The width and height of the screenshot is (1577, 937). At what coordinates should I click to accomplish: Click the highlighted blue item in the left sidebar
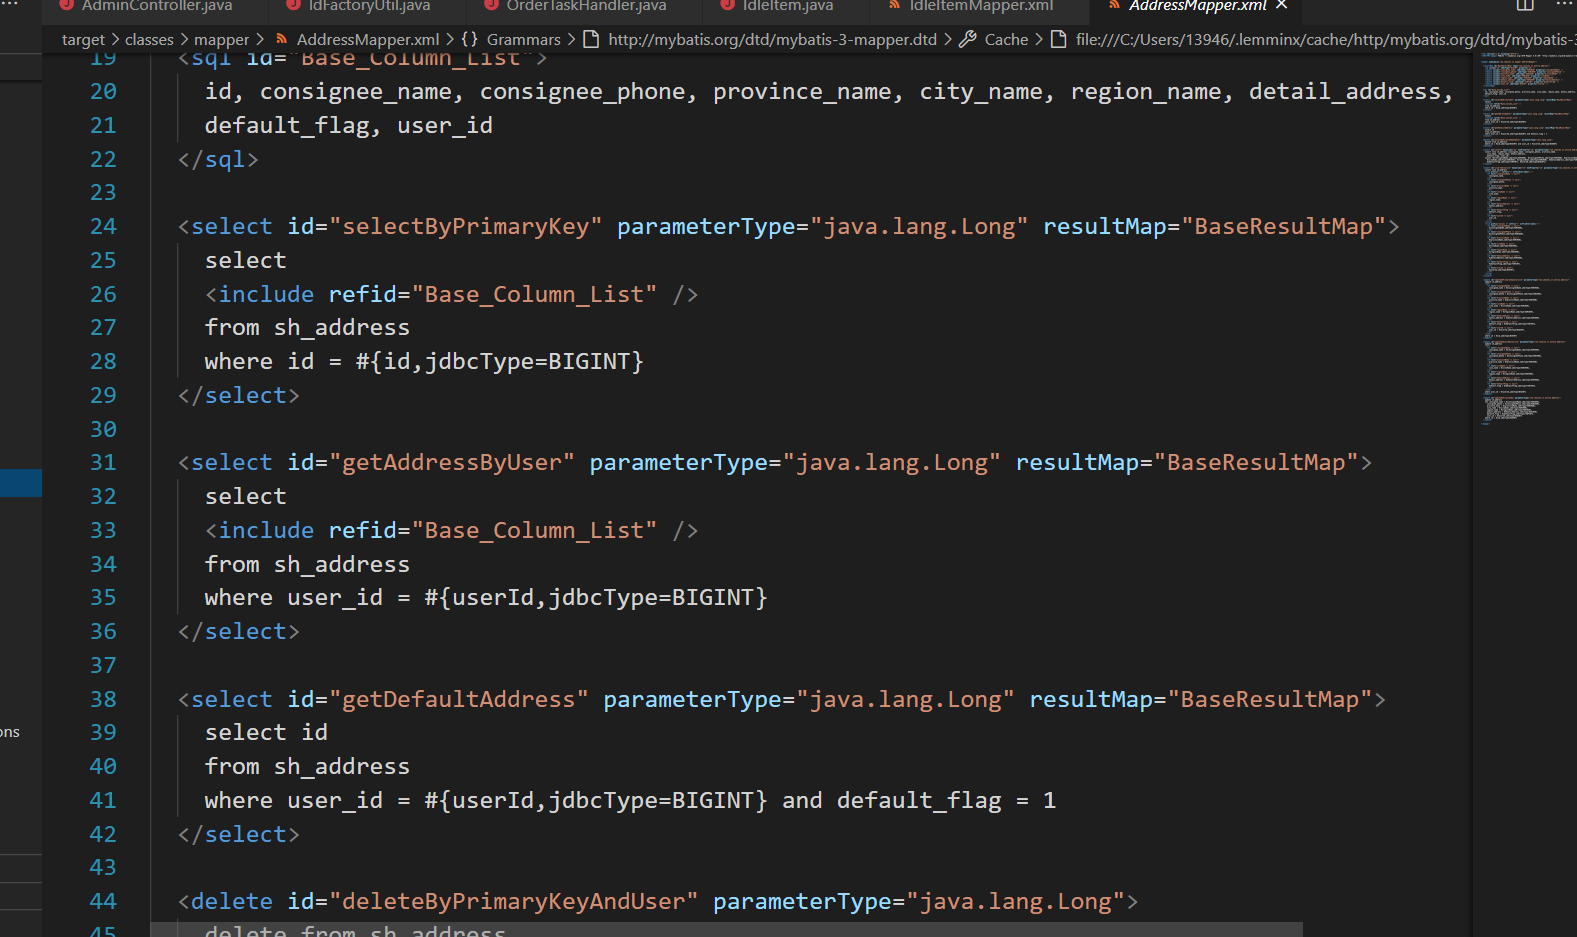pos(21,483)
